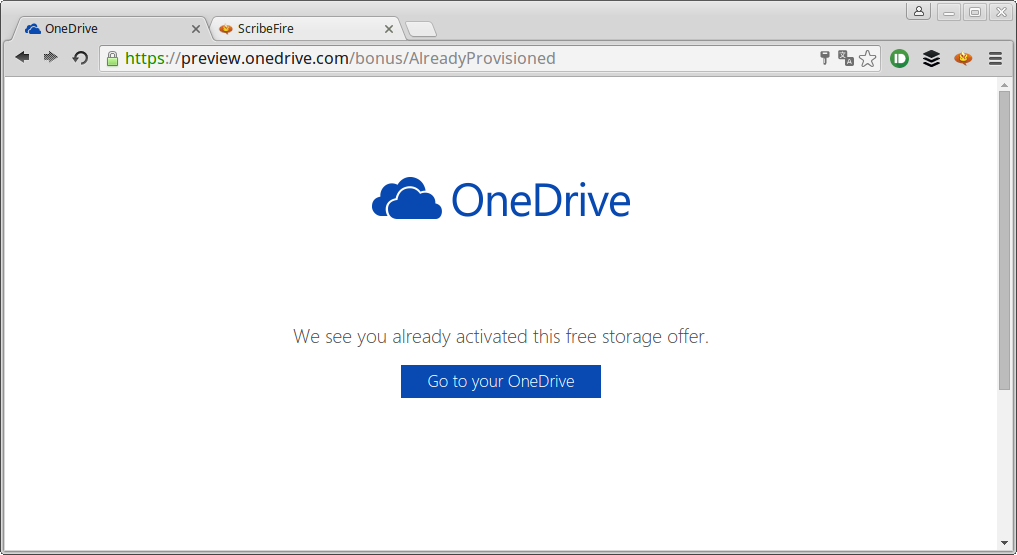Click the green SSL padlock icon
The height and width of the screenshot is (555, 1017).
click(x=112, y=58)
